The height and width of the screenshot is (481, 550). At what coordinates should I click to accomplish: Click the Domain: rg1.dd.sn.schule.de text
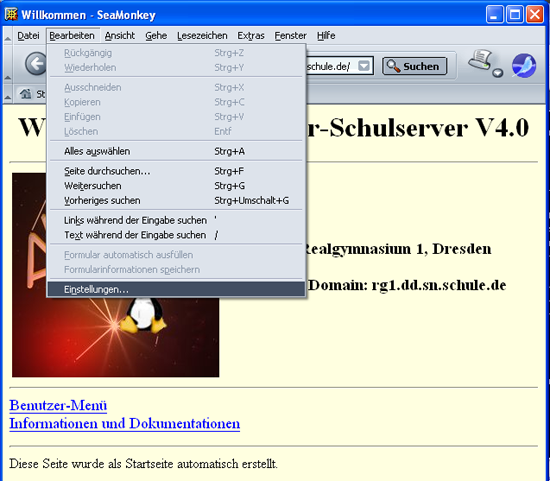coord(407,285)
